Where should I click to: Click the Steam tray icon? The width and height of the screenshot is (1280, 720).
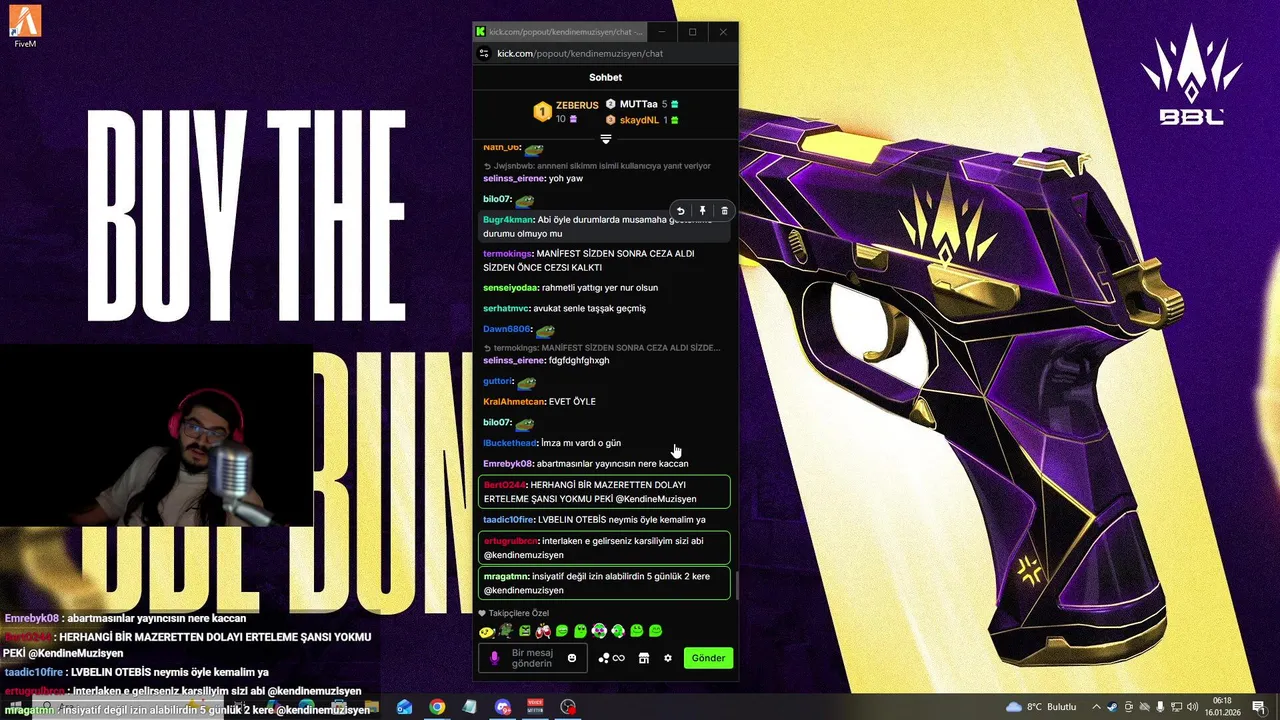(x=1113, y=707)
